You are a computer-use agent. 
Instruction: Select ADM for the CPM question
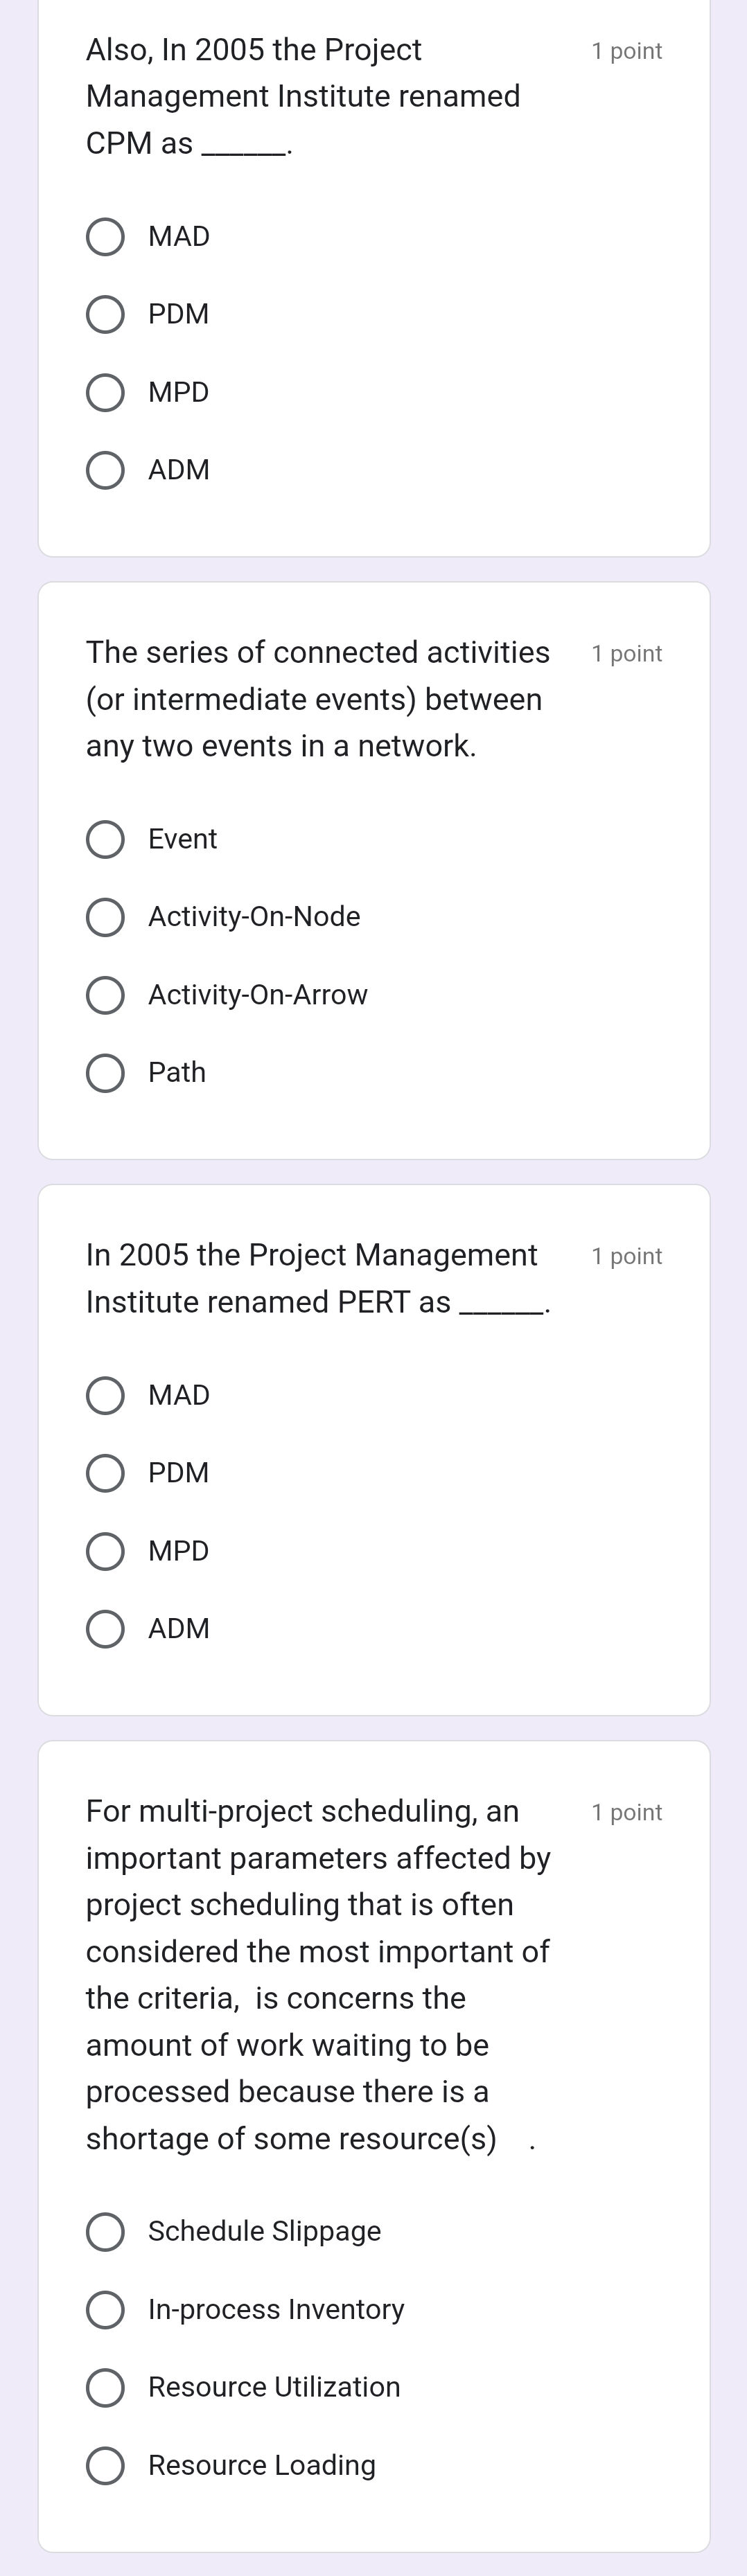pyautogui.click(x=105, y=470)
